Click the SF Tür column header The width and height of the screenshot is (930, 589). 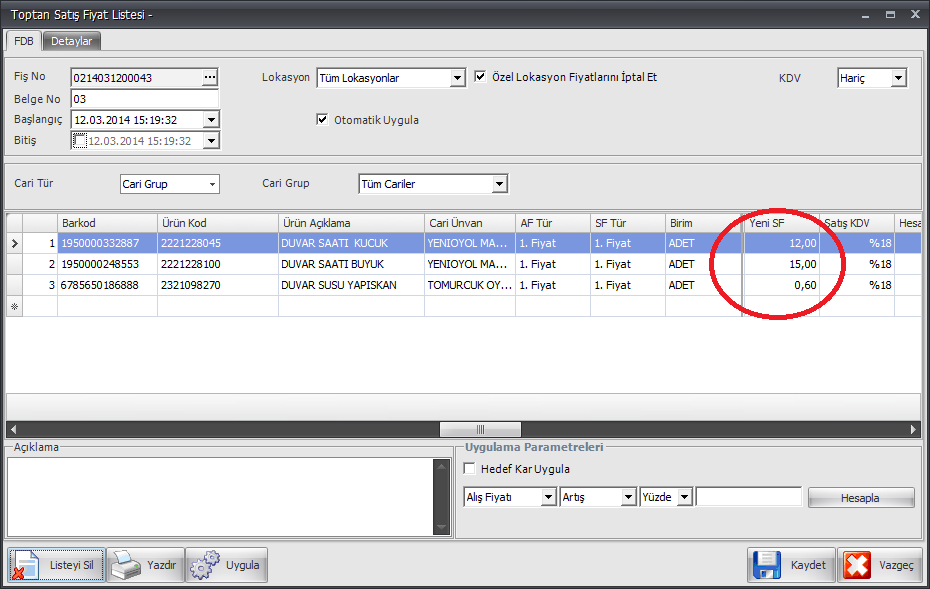(x=628, y=223)
